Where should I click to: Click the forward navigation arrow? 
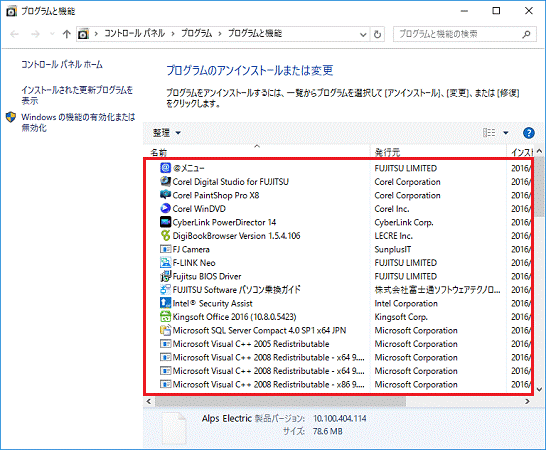36,34
